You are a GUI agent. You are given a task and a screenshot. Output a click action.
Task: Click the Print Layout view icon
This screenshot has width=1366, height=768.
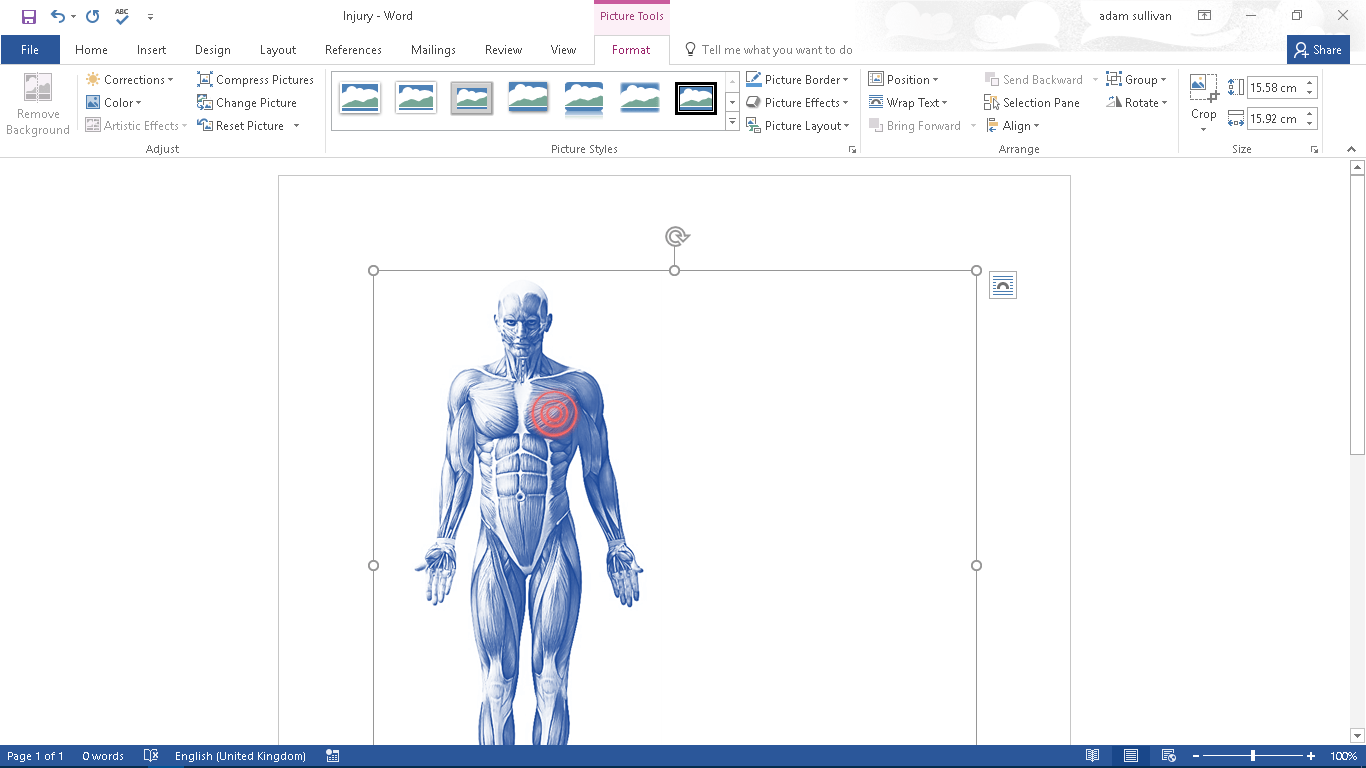click(1130, 755)
